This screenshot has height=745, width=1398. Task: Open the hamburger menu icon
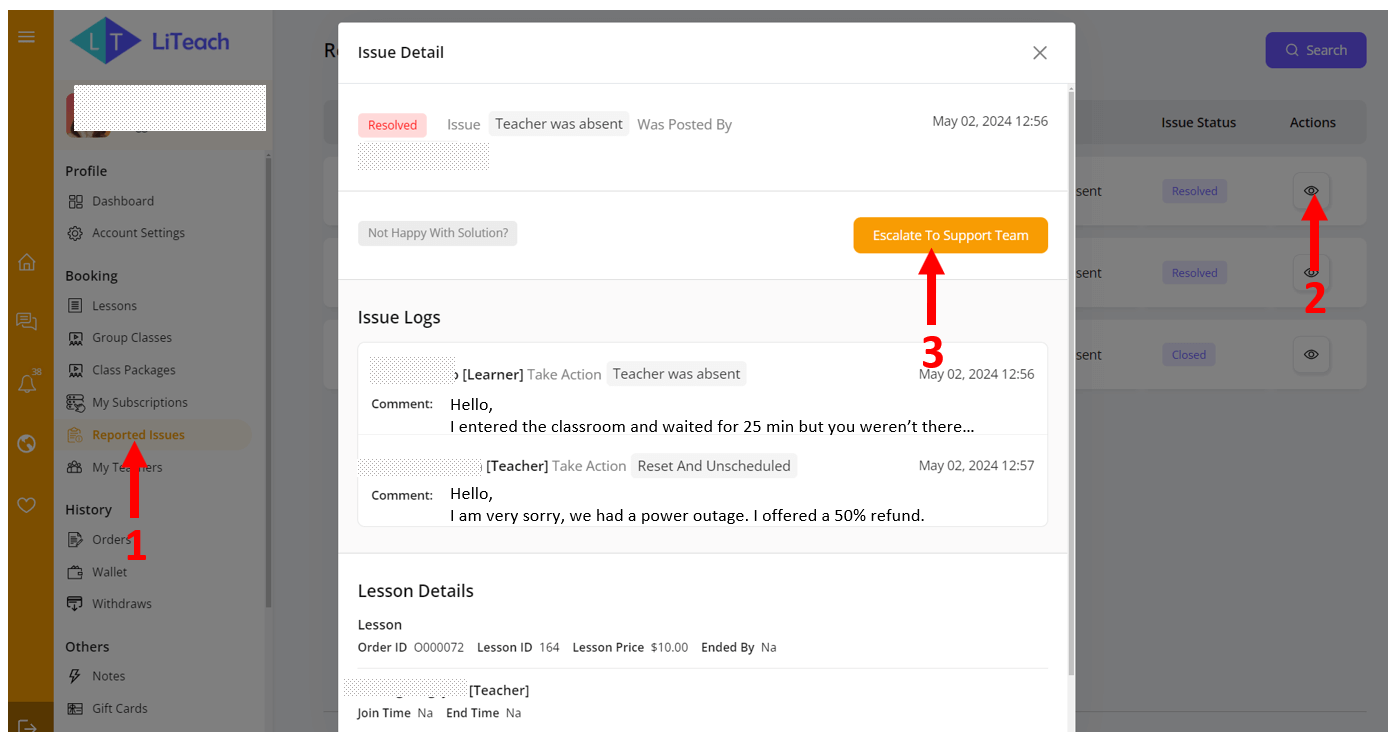pyautogui.click(x=27, y=37)
